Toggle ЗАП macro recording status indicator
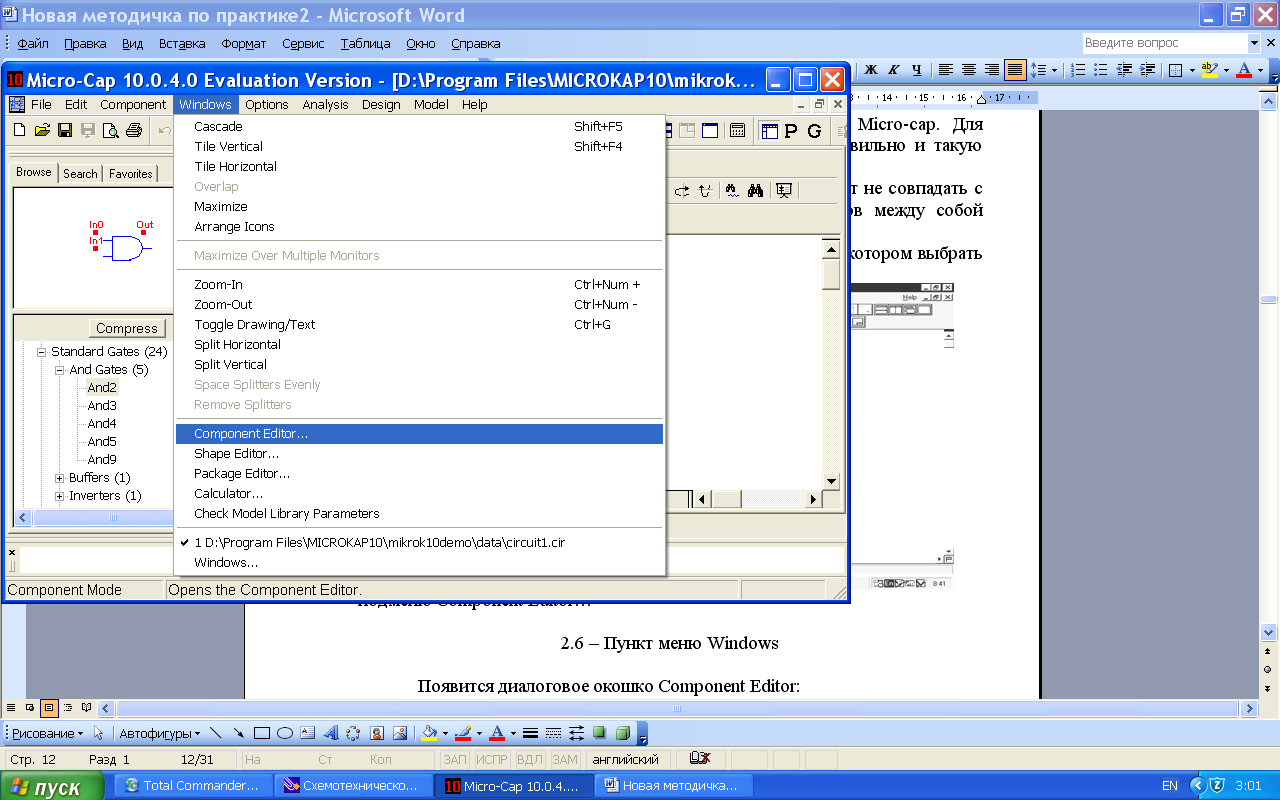 (x=454, y=760)
